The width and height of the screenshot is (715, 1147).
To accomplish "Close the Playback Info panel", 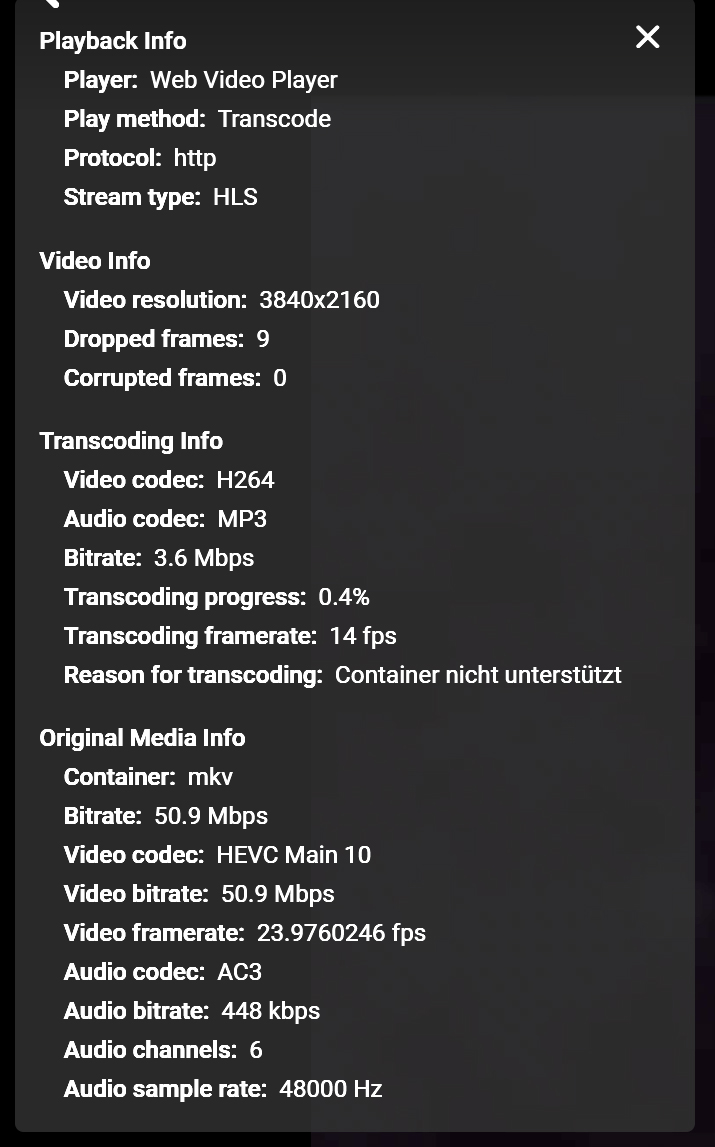I will 648,37.
